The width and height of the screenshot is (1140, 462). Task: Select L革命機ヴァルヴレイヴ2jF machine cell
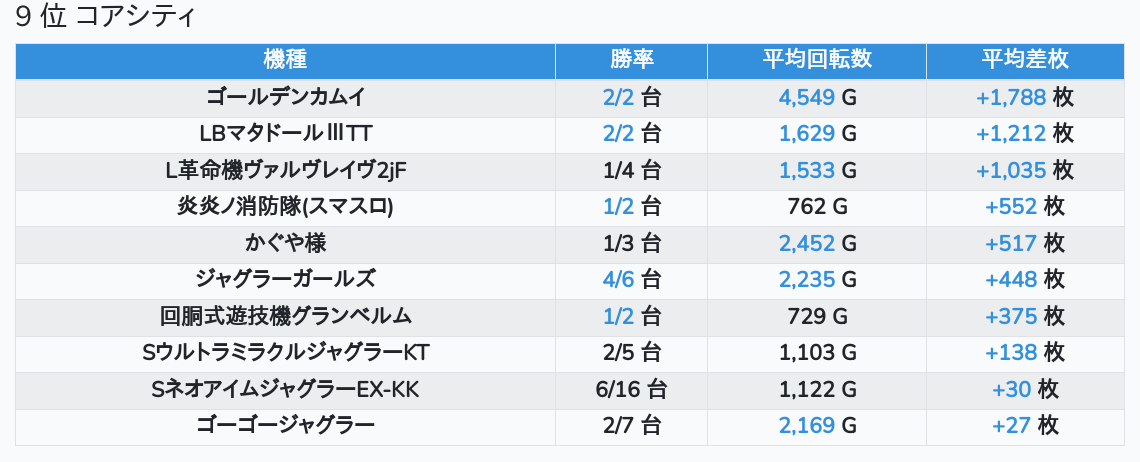285,170
